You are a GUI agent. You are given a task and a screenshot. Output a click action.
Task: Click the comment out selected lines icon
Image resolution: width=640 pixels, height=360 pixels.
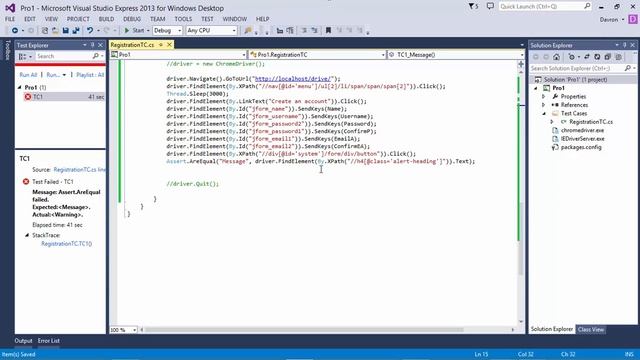pos(304,31)
